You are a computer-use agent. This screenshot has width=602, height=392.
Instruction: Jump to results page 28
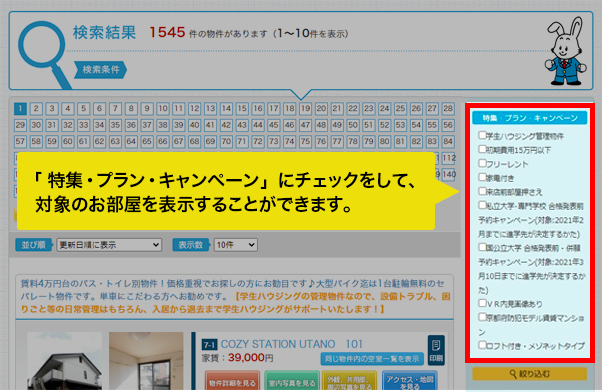448,109
